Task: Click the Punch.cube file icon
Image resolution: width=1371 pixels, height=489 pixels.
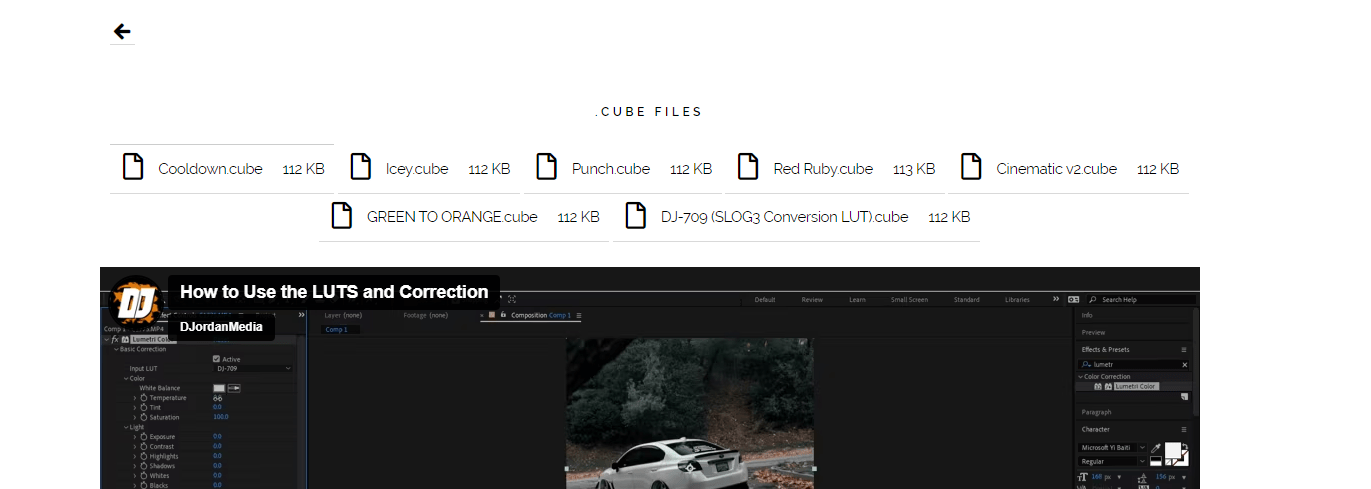Action: click(x=546, y=167)
